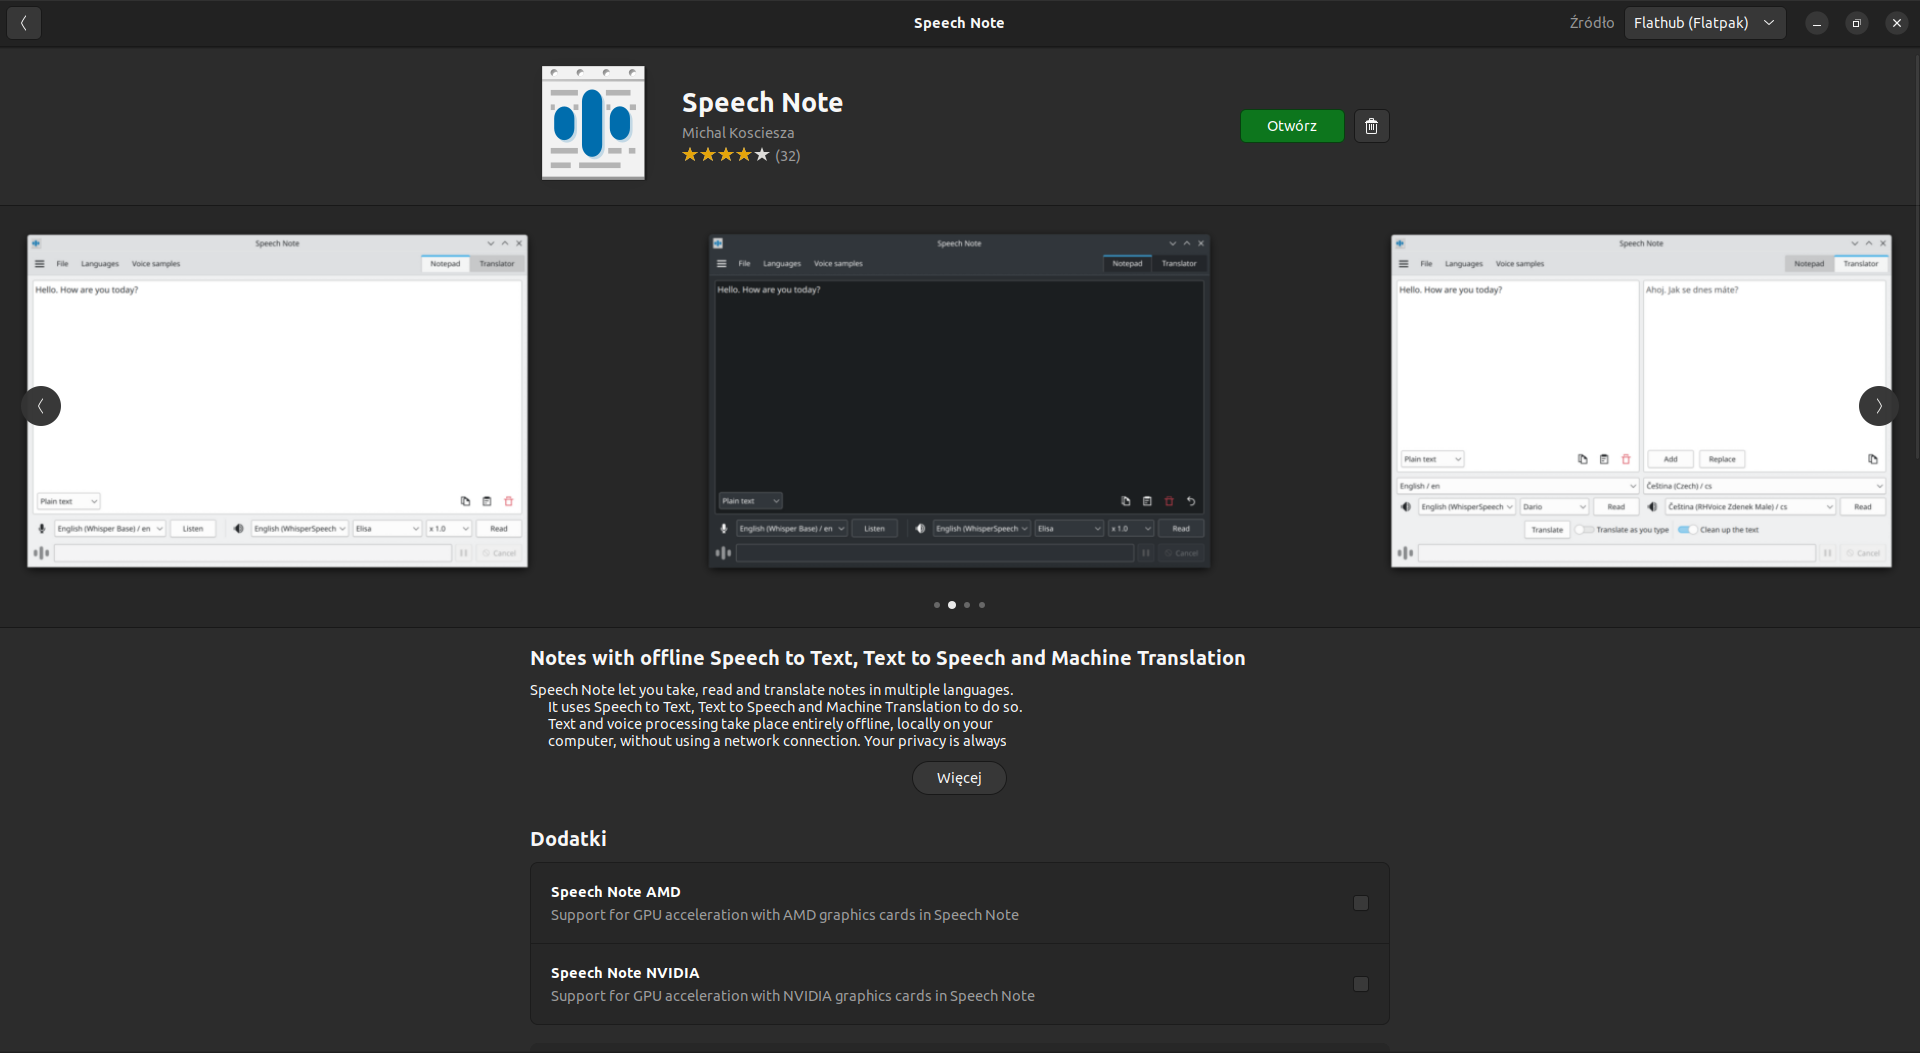Click the NVIDIA graphics cards support description
1920x1053 pixels.
793,996
